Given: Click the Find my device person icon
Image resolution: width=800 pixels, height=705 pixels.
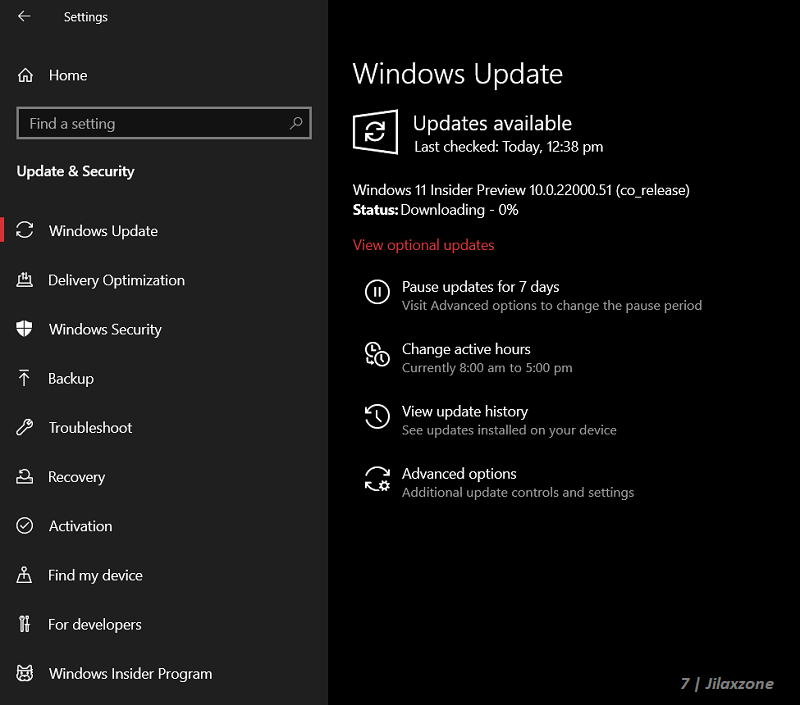Looking at the screenshot, I should [24, 575].
